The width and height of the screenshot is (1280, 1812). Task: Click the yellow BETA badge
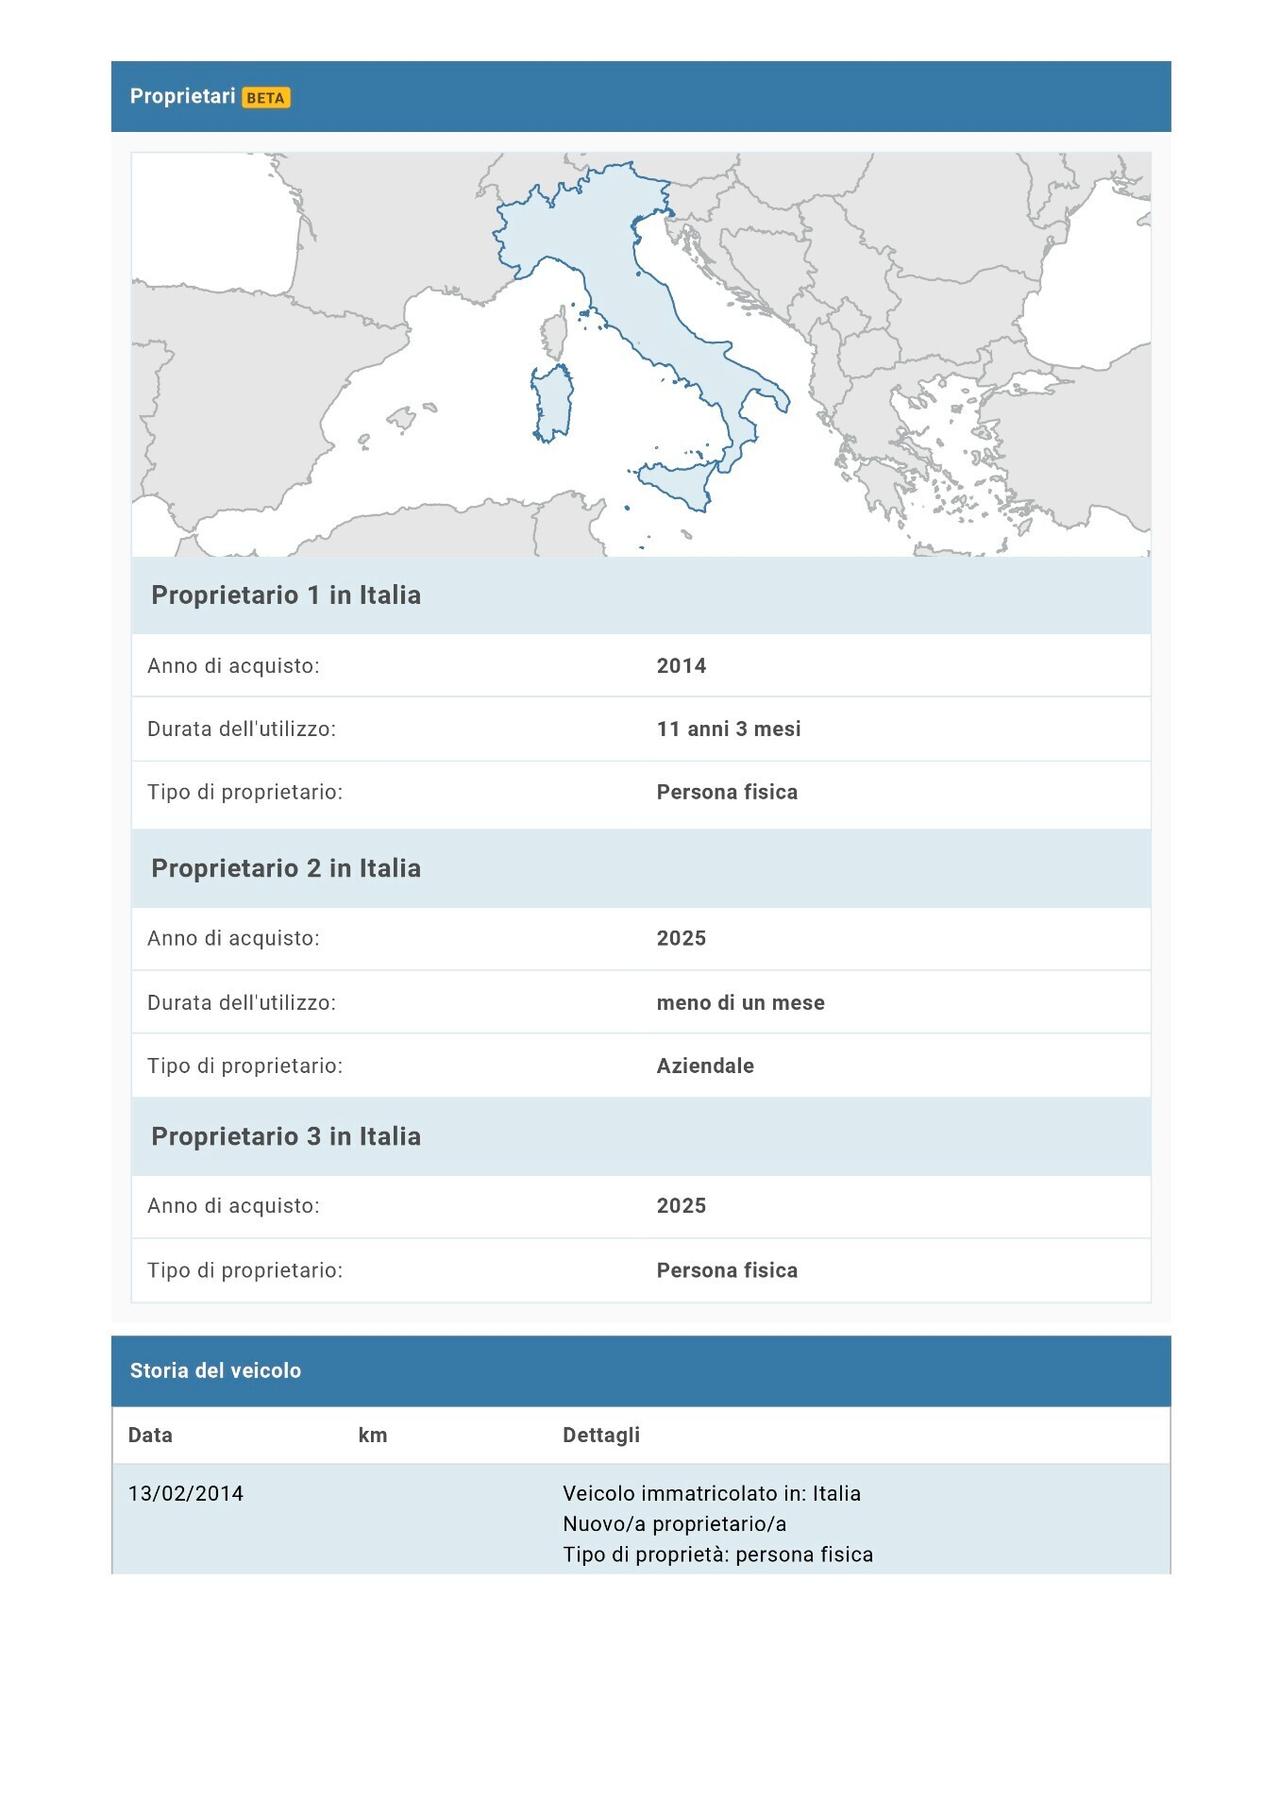click(266, 98)
